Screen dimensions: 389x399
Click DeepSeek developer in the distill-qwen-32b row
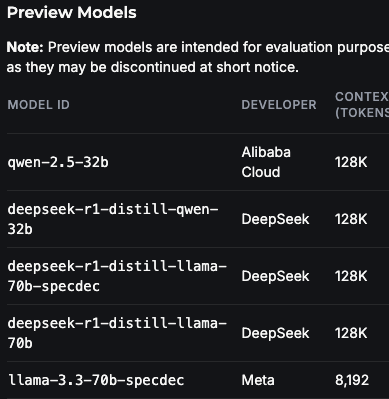[275, 219]
